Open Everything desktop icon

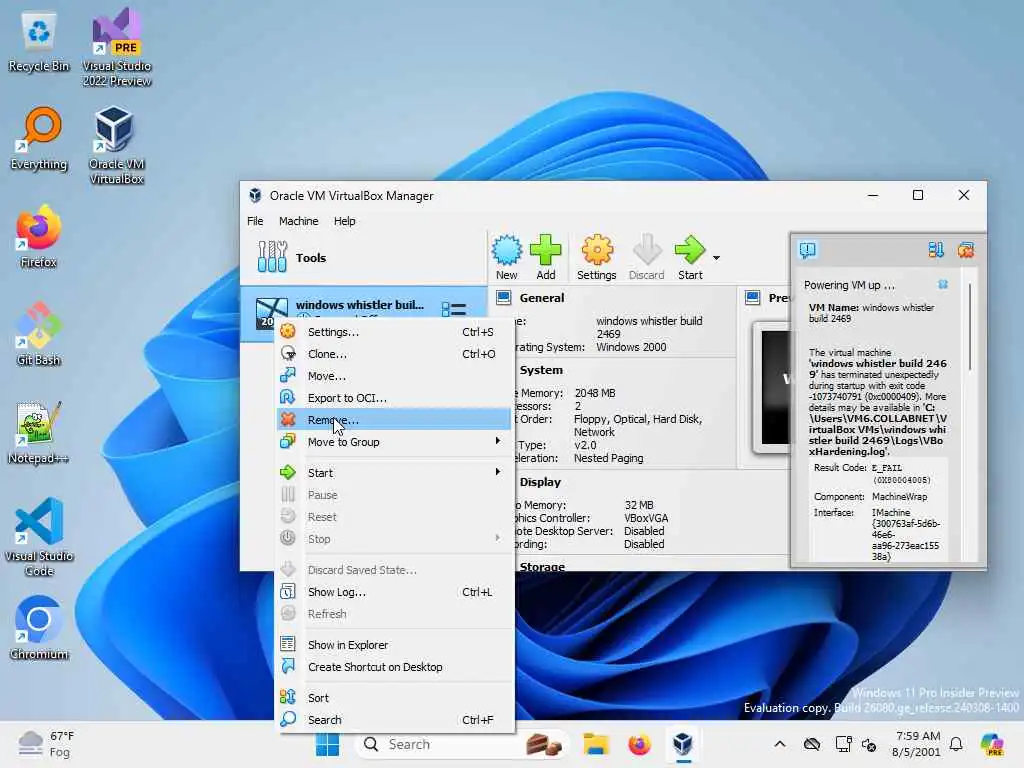[x=39, y=140]
